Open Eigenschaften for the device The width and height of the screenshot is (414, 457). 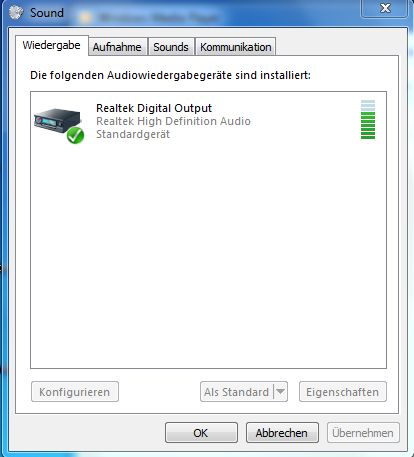(343, 392)
